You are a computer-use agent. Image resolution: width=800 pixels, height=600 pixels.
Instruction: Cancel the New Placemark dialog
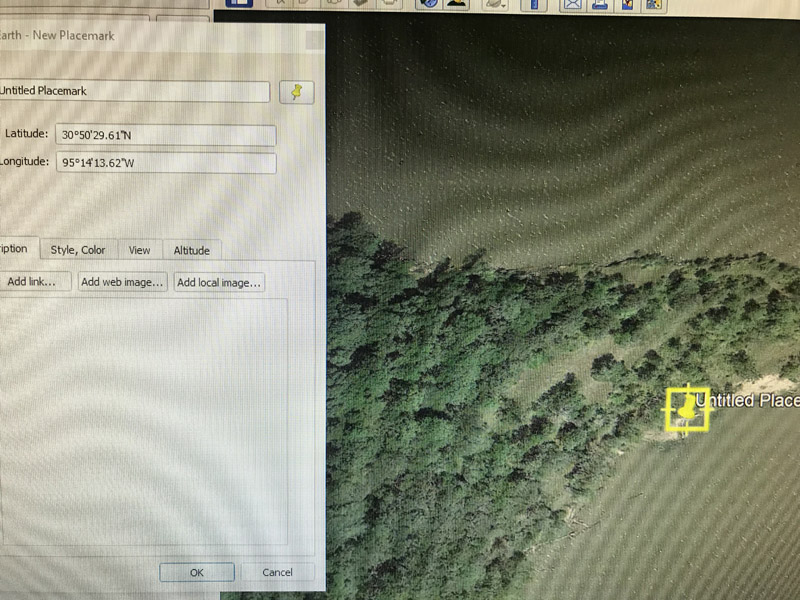click(277, 572)
